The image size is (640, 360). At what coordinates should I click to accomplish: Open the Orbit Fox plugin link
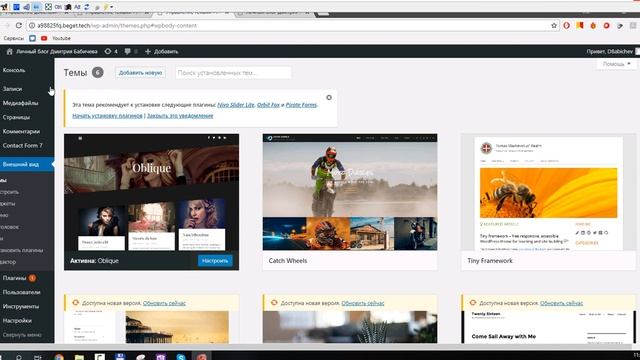(x=268, y=105)
